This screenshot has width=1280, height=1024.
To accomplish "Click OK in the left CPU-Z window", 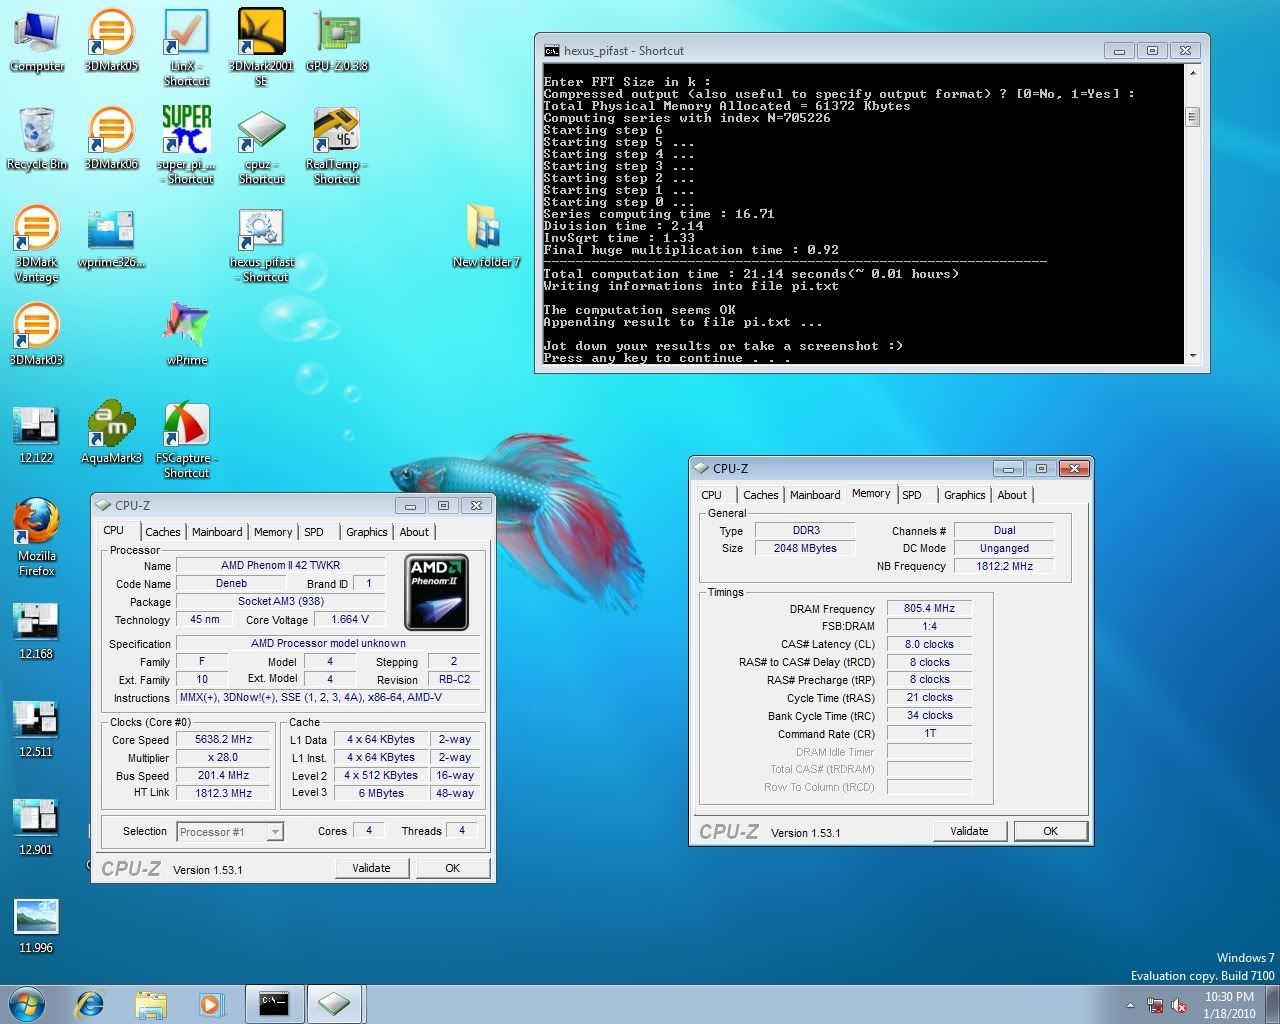I will click(452, 868).
